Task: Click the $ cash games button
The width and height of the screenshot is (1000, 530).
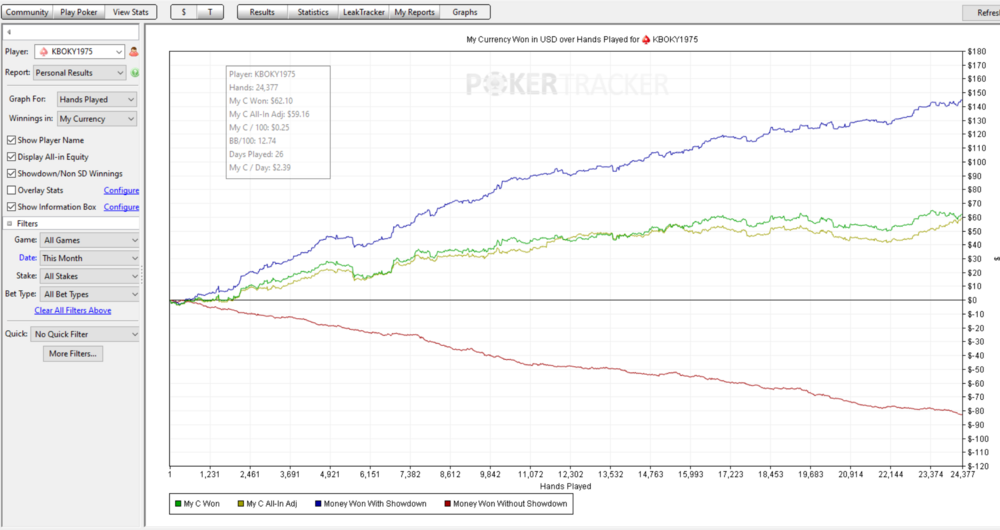Action: point(183,12)
